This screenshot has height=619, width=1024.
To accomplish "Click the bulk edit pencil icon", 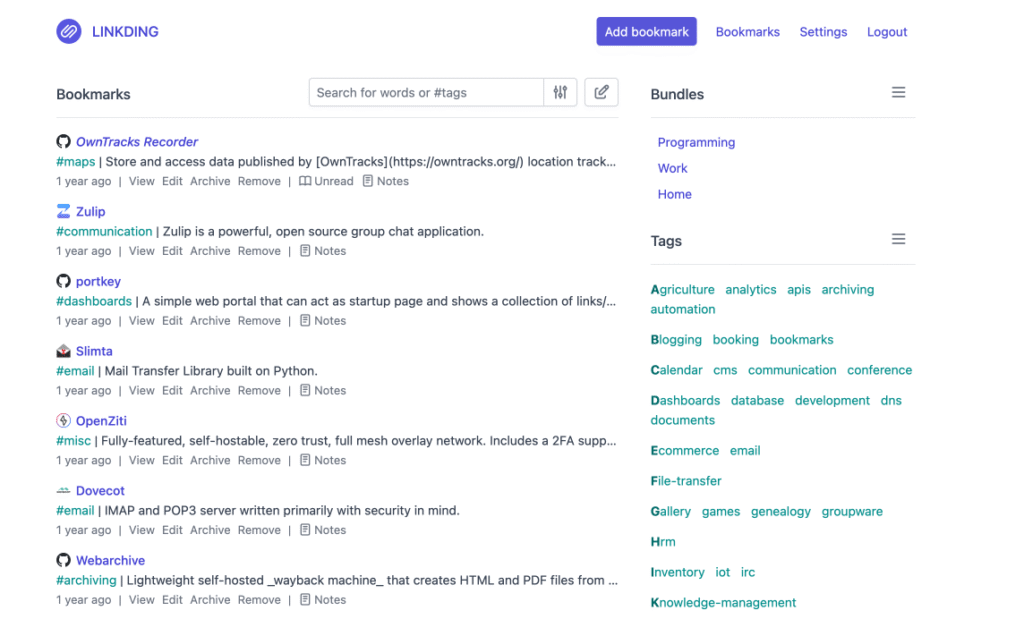I will pyautogui.click(x=601, y=93).
